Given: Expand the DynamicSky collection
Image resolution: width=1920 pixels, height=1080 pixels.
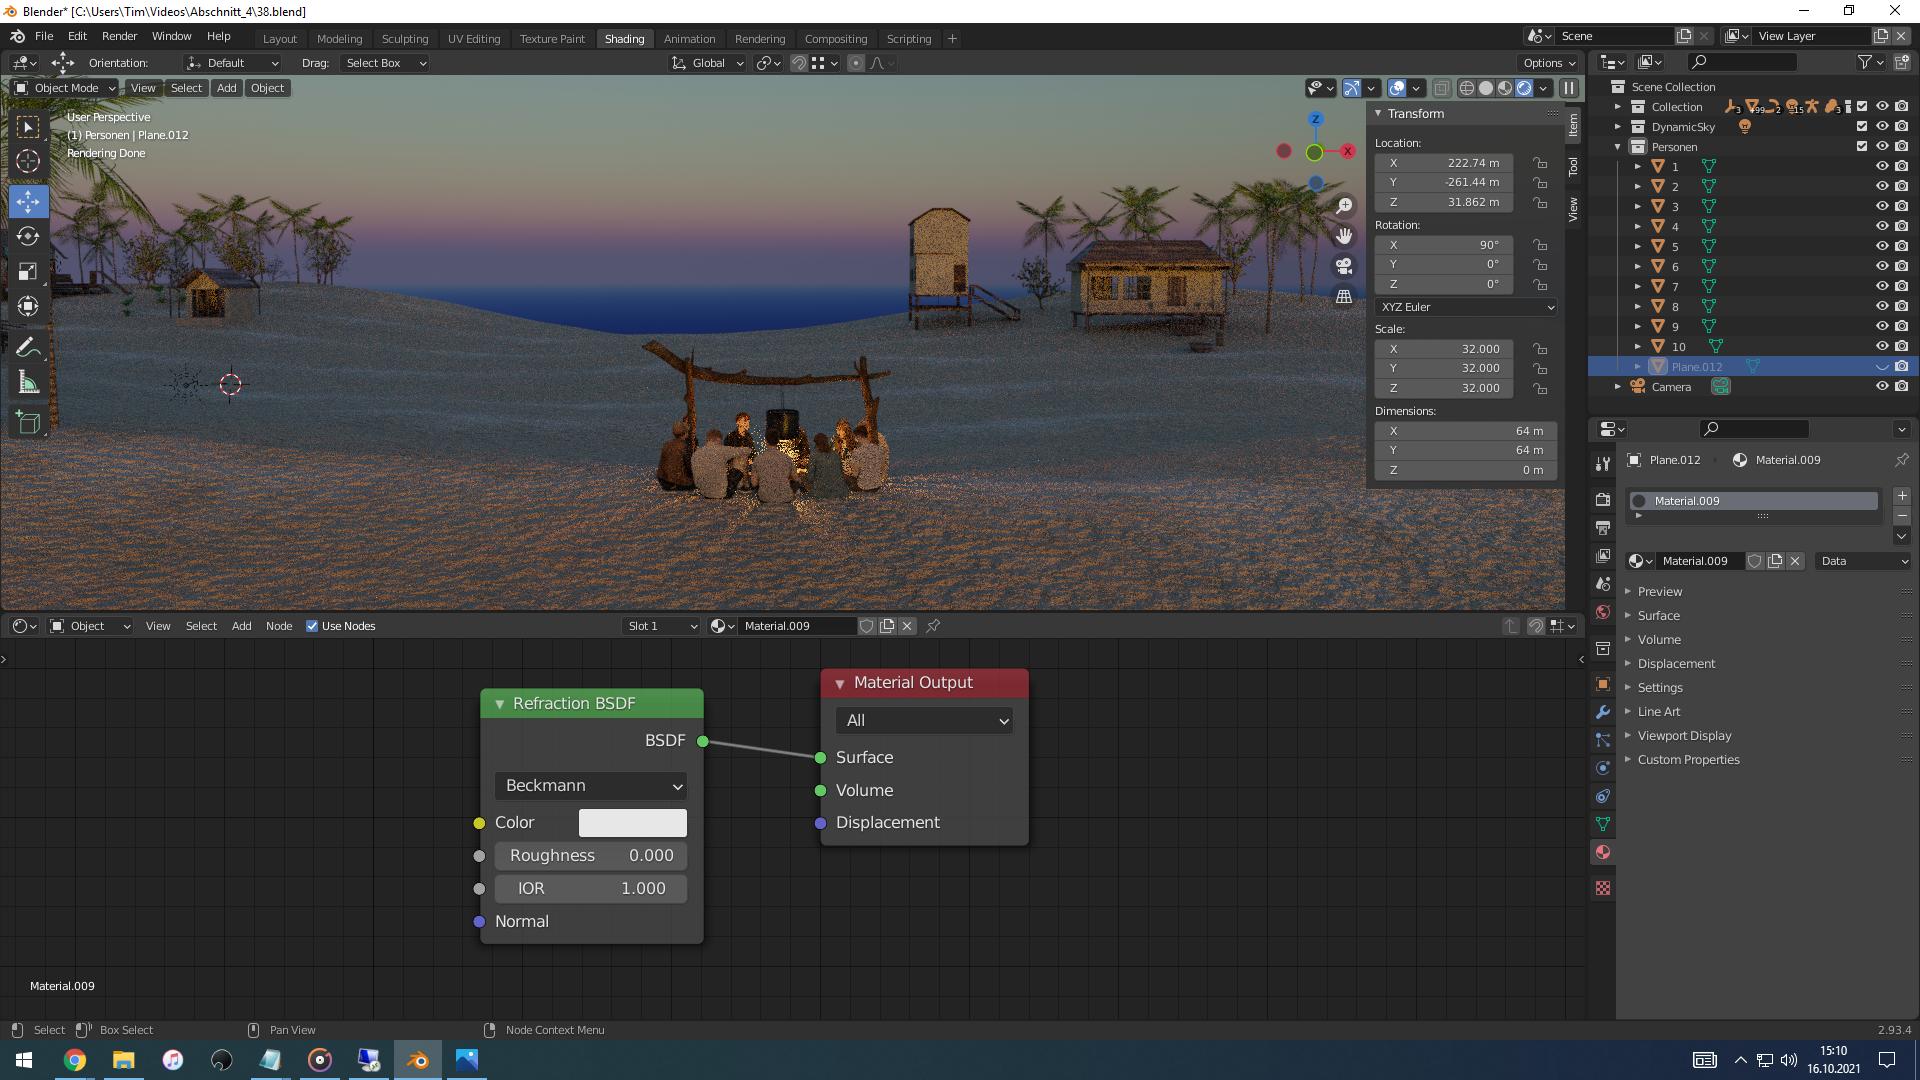Looking at the screenshot, I should [1618, 127].
